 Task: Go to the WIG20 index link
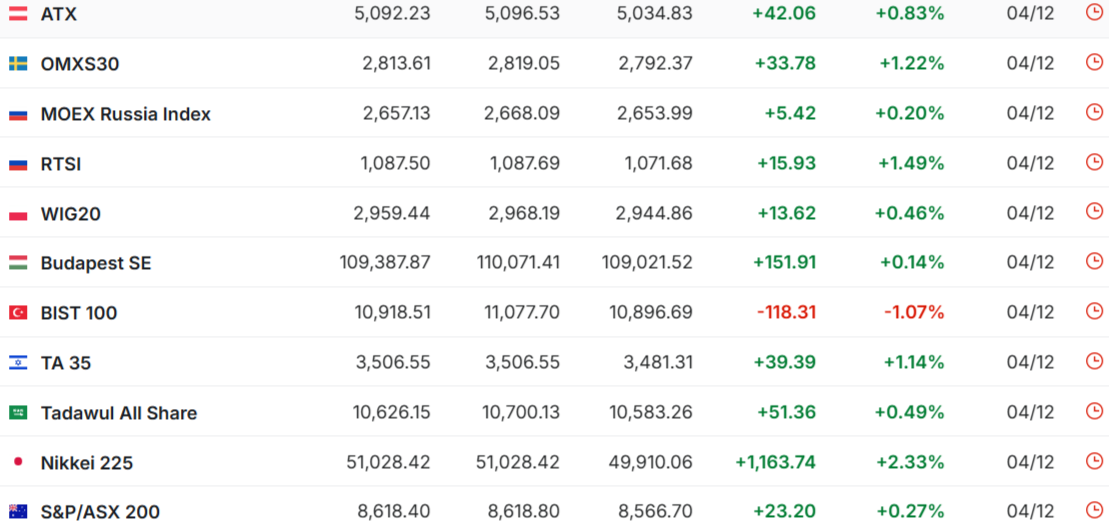tap(70, 214)
